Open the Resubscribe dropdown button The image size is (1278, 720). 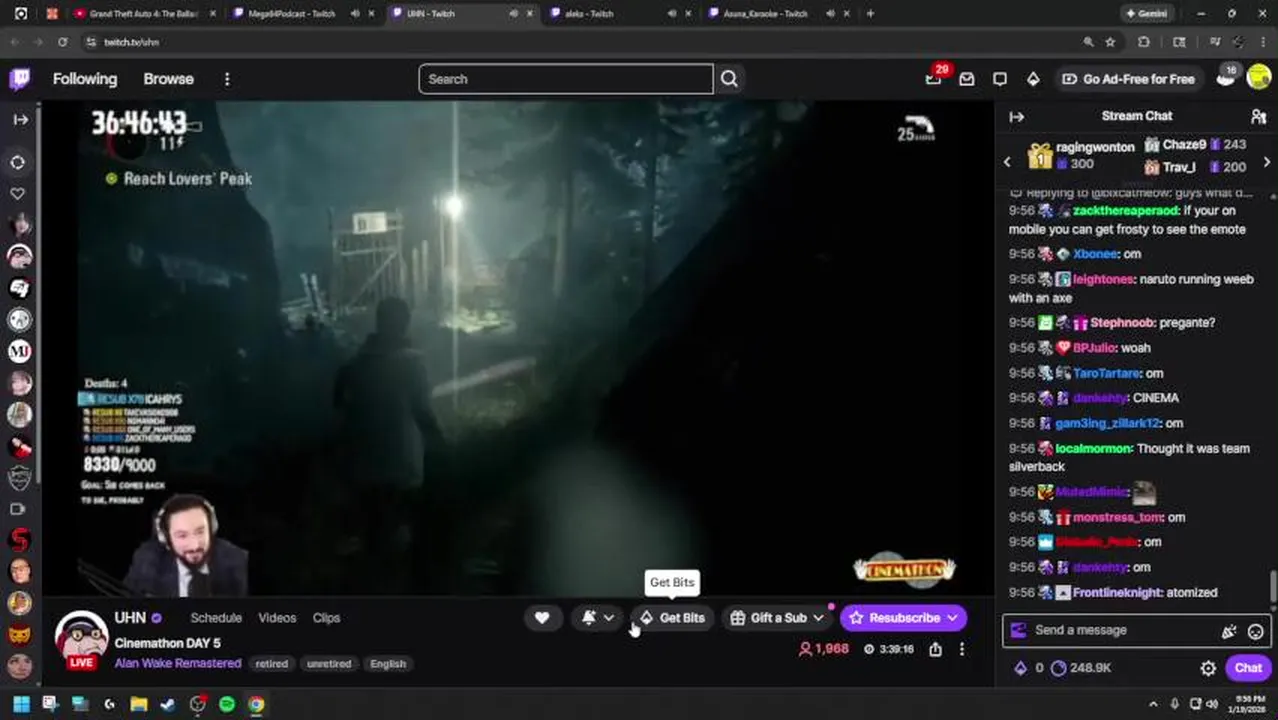pyautogui.click(x=904, y=618)
